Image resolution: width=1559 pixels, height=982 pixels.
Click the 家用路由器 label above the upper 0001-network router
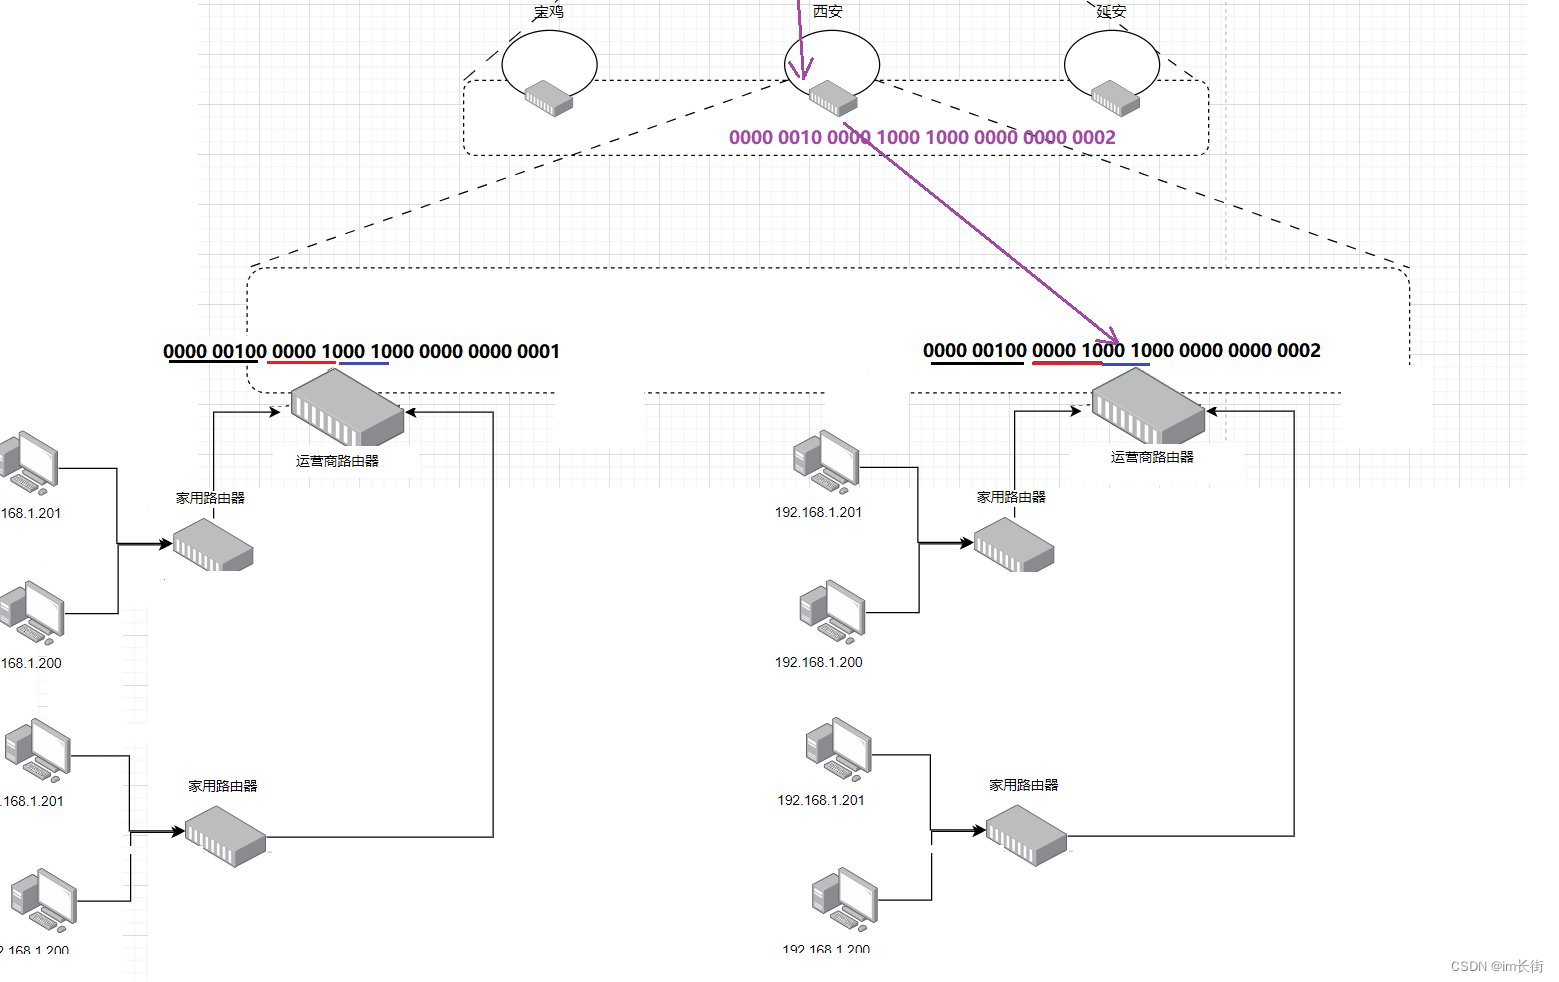click(210, 497)
